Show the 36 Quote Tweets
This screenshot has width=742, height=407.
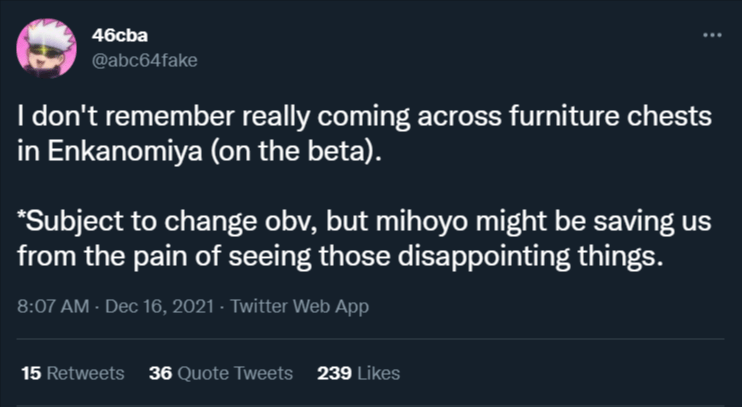tap(221, 373)
